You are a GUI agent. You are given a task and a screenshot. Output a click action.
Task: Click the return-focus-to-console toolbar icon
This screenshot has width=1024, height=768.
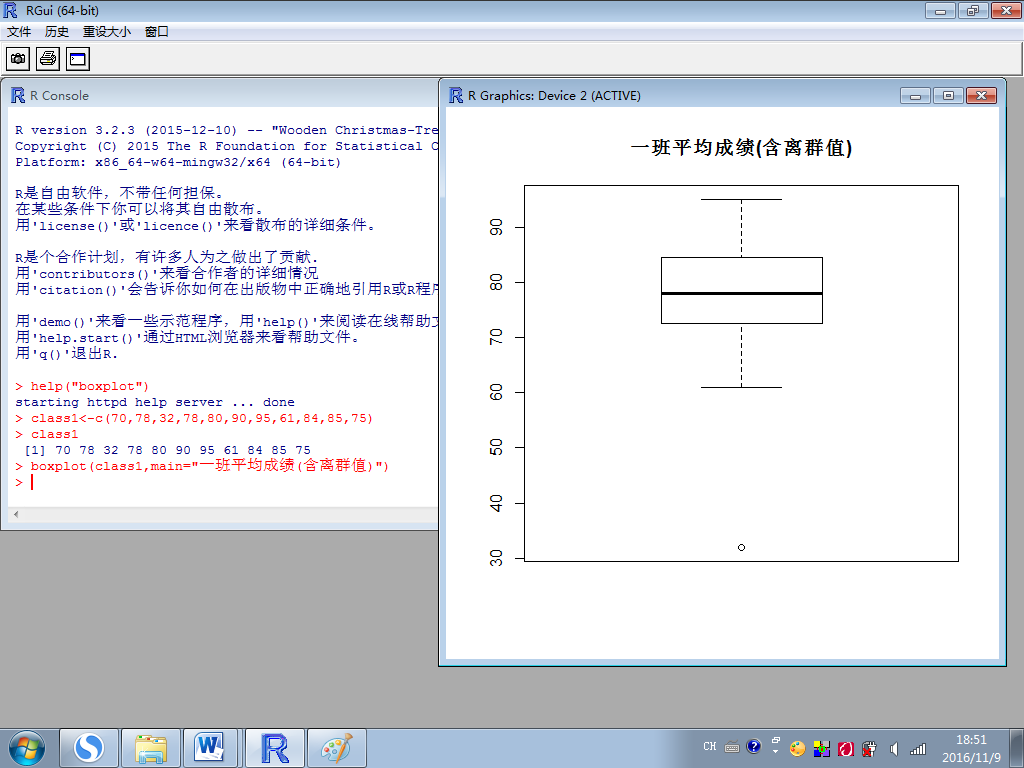coord(78,59)
